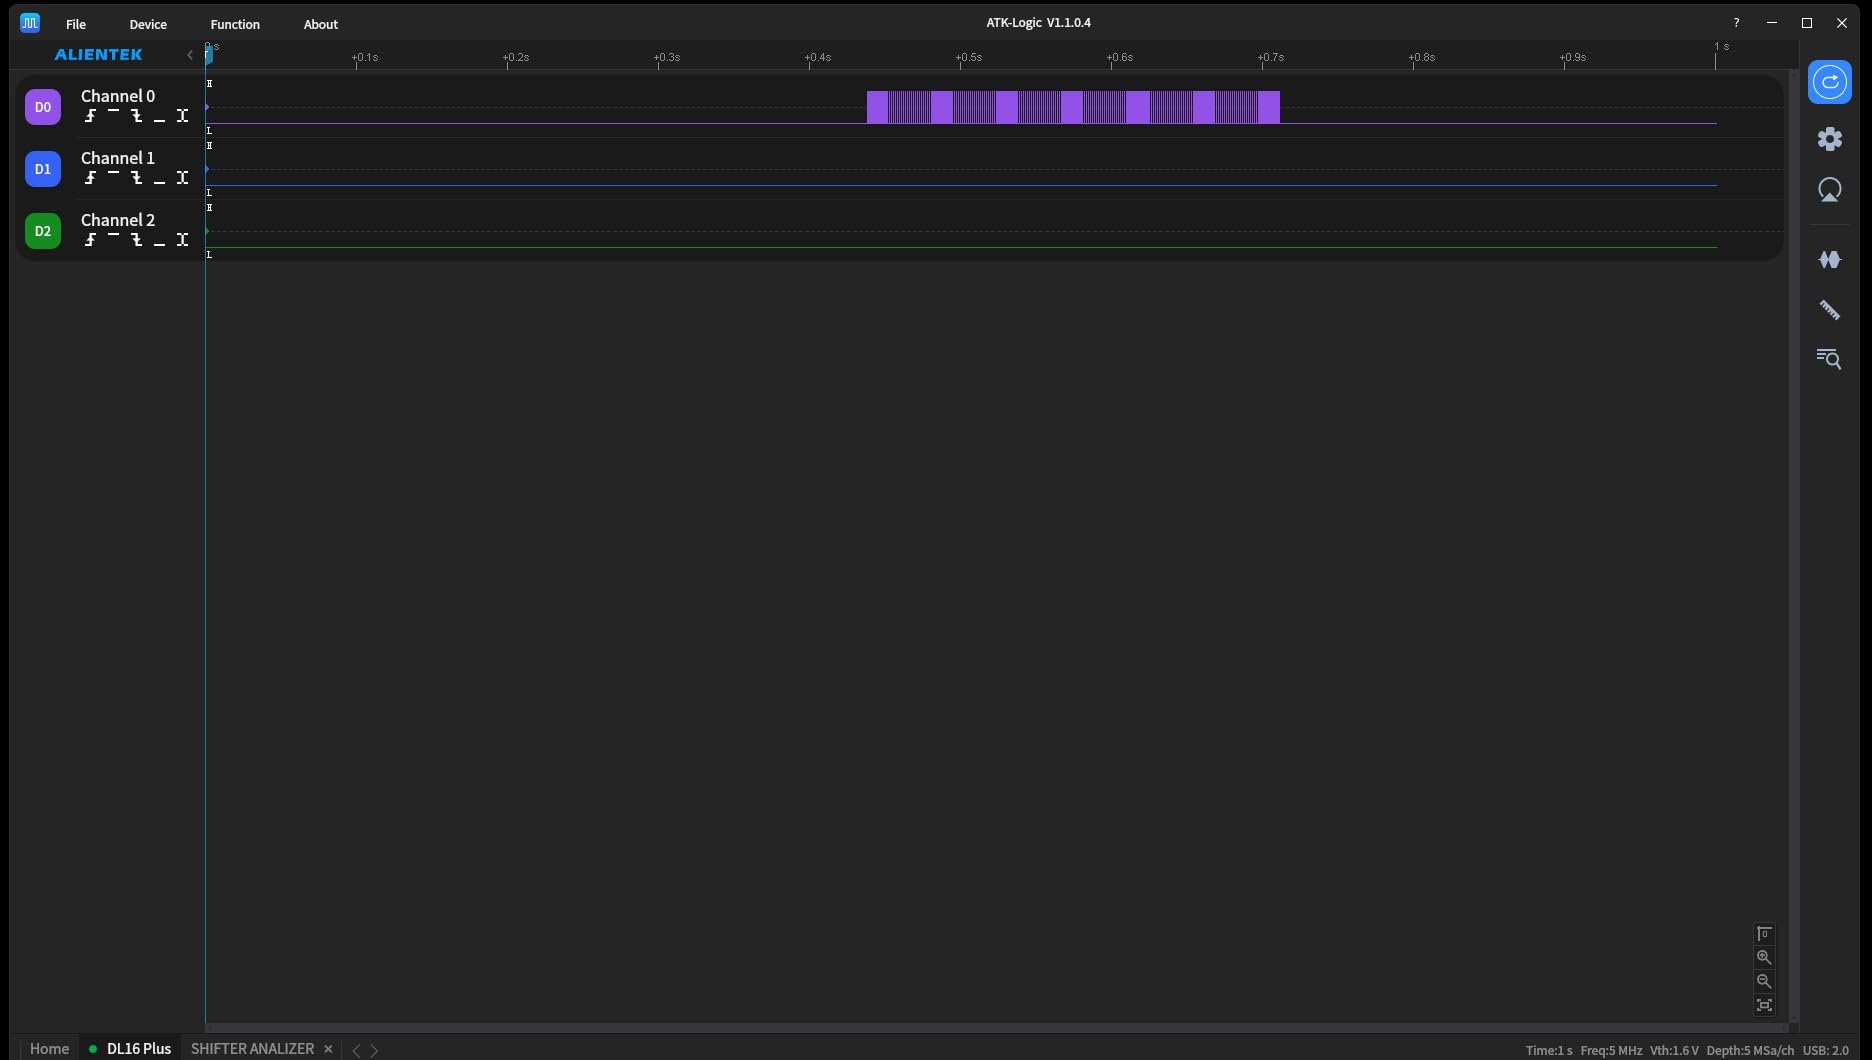This screenshot has width=1872, height=1060.
Task: Click the 1 s timeline end marker
Action: coord(1721,47)
